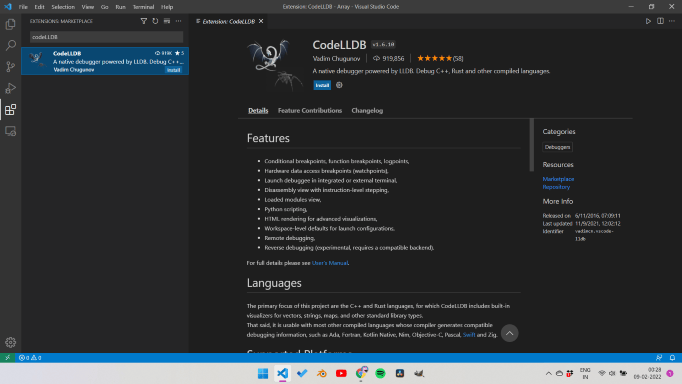Show errors and warnings in status bar
Screen dimensions: 682x384
[x=30, y=357]
